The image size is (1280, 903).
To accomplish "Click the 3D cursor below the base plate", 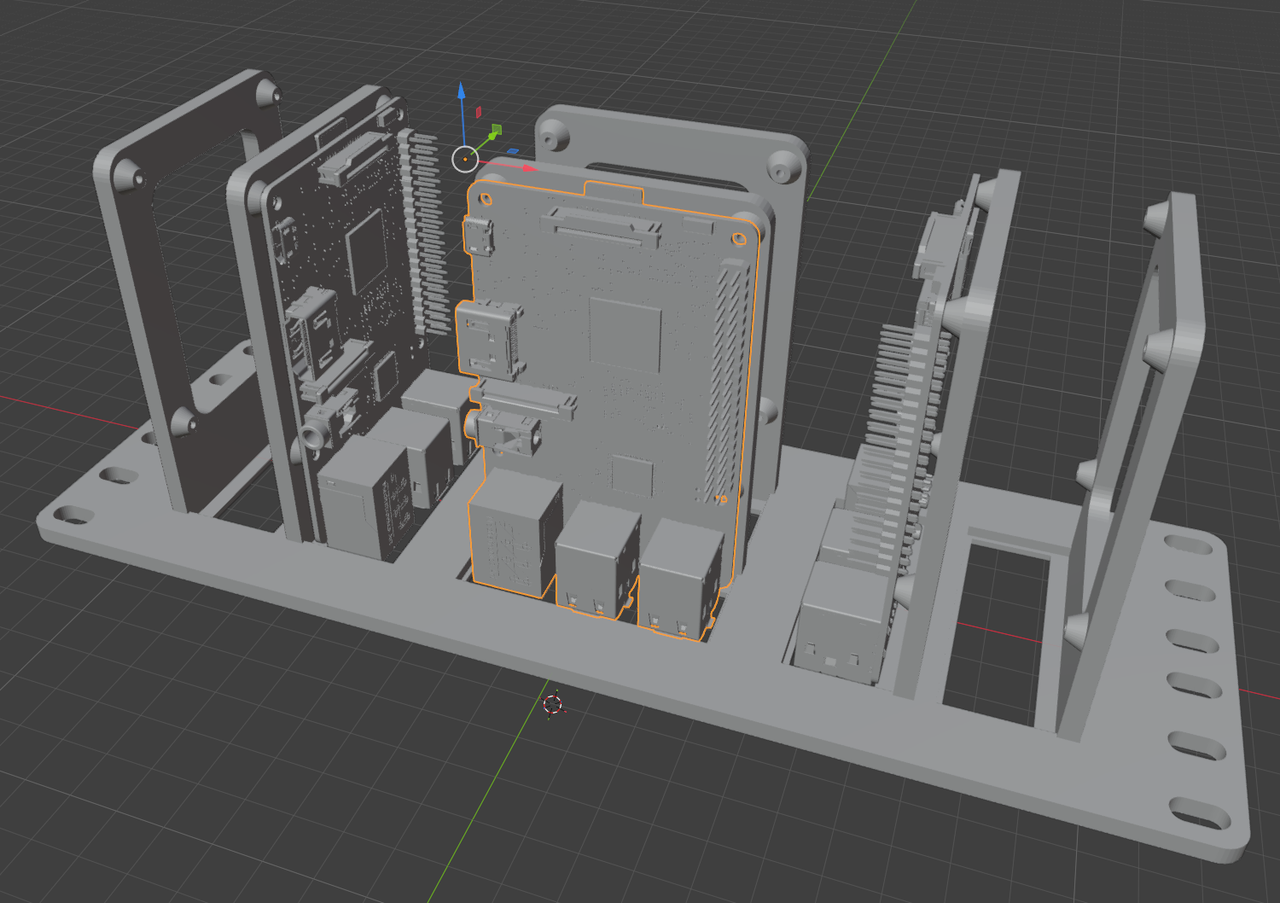I will [553, 704].
